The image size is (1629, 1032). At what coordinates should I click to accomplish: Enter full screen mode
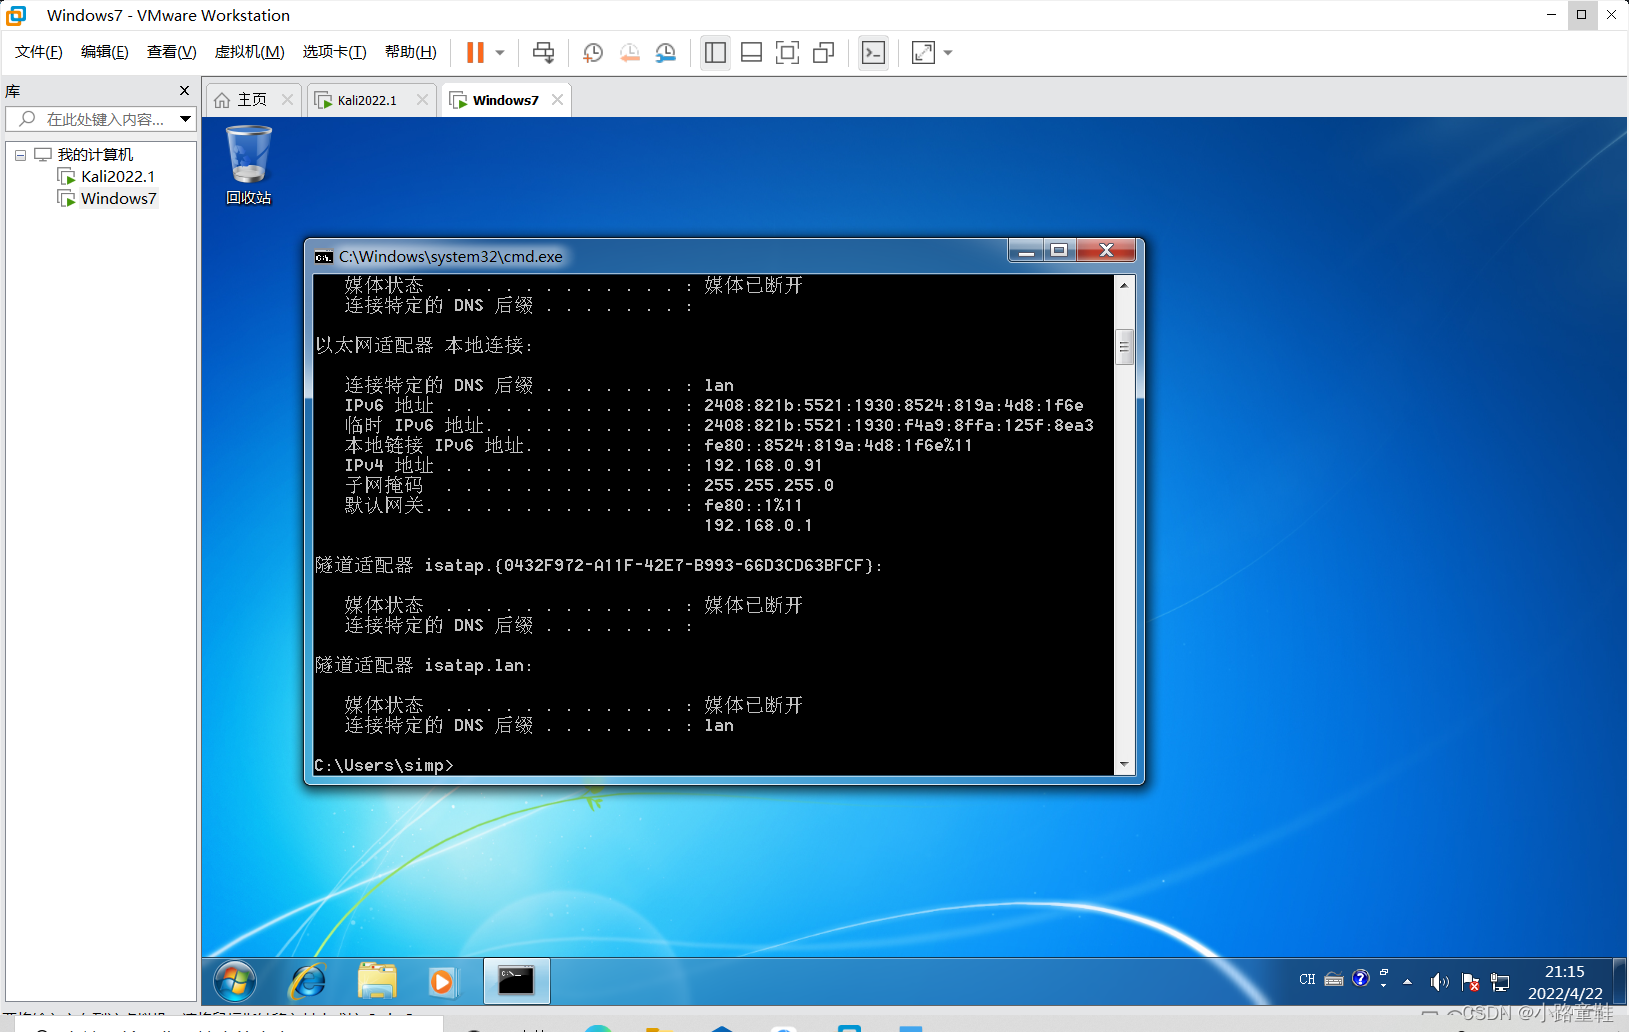point(788,53)
